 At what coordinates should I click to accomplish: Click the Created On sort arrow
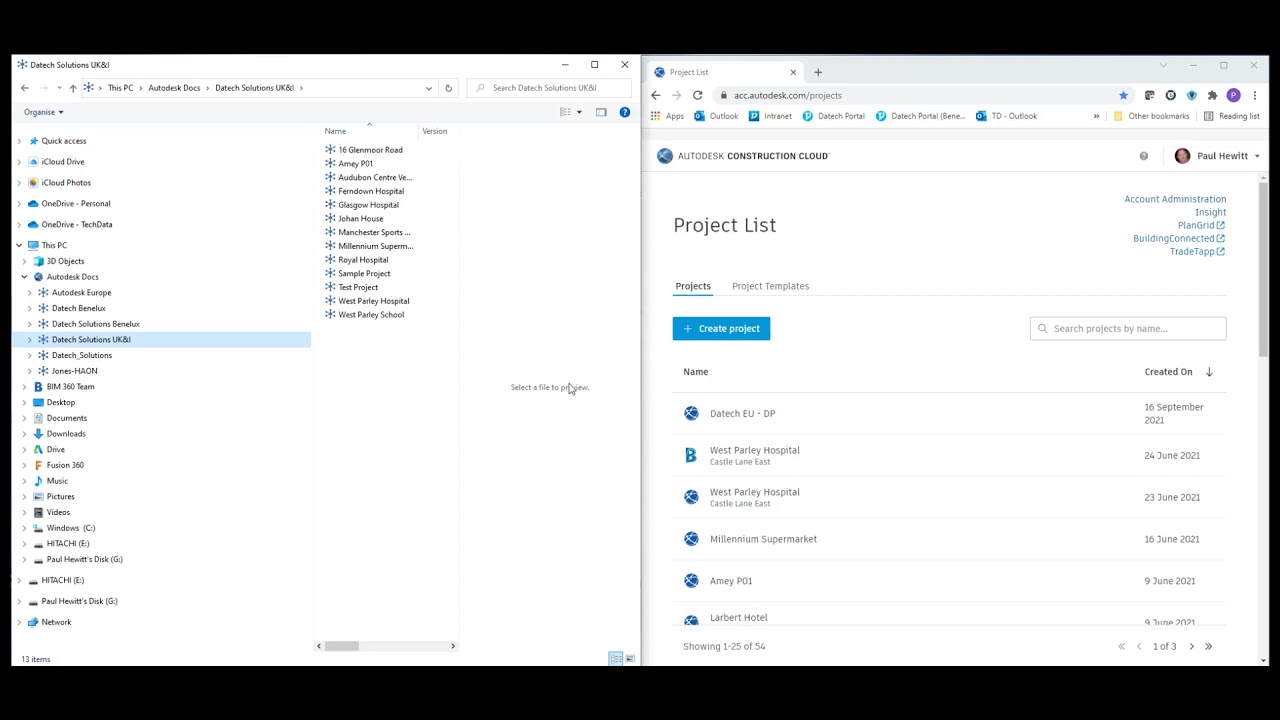tap(1209, 372)
